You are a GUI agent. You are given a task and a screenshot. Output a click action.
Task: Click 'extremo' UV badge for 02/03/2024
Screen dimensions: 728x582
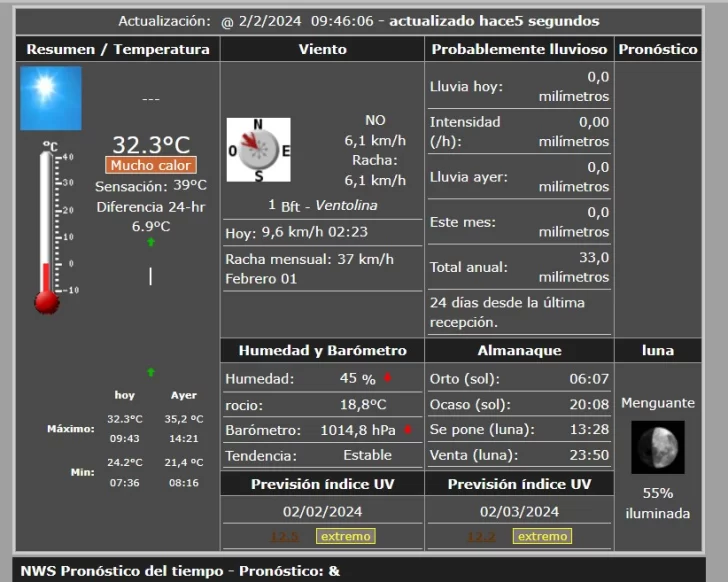click(x=542, y=536)
